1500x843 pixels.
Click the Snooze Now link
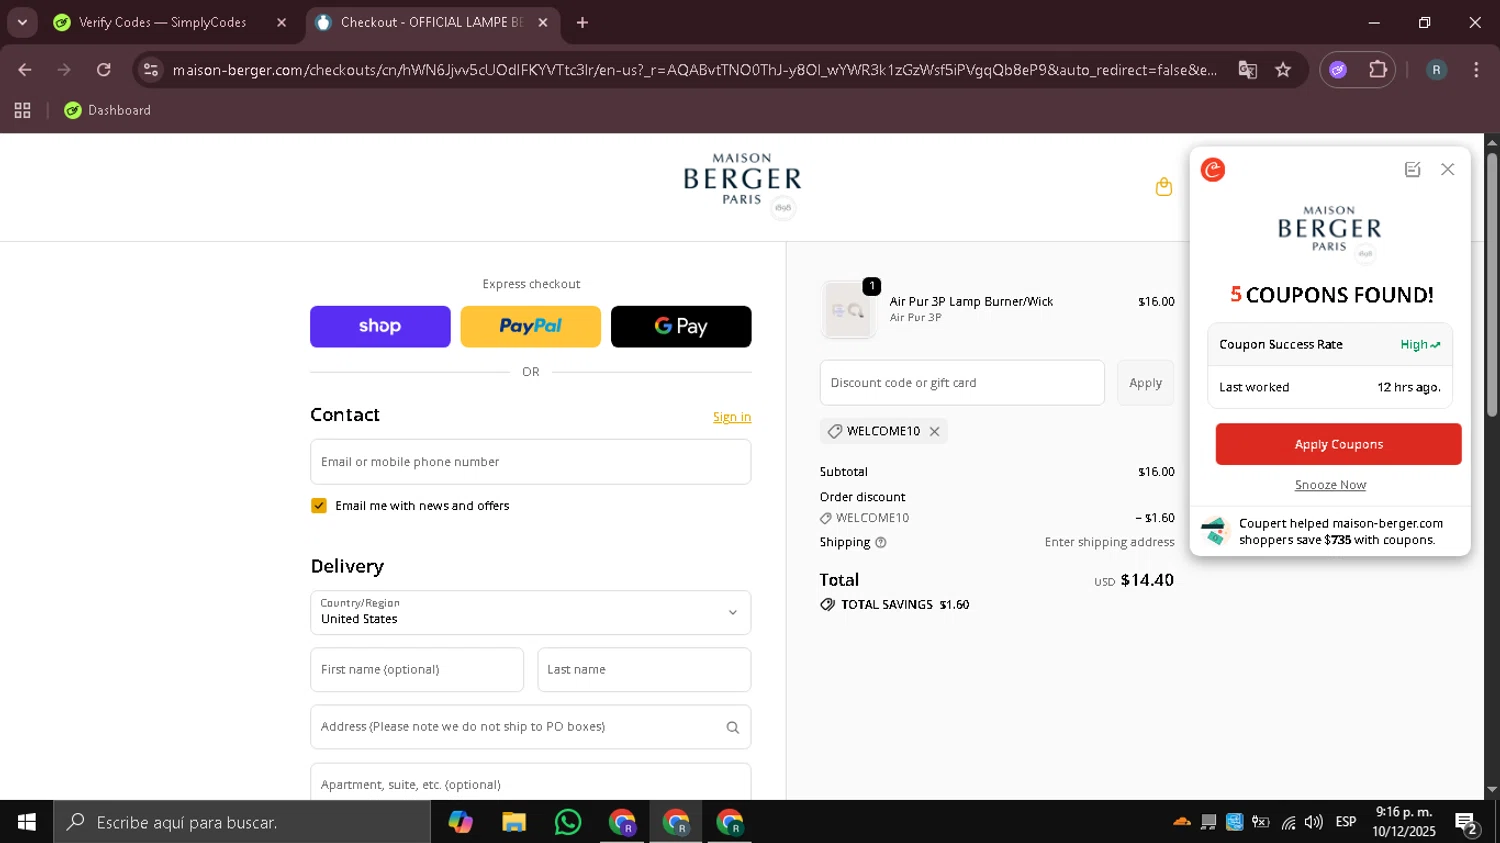tap(1330, 485)
